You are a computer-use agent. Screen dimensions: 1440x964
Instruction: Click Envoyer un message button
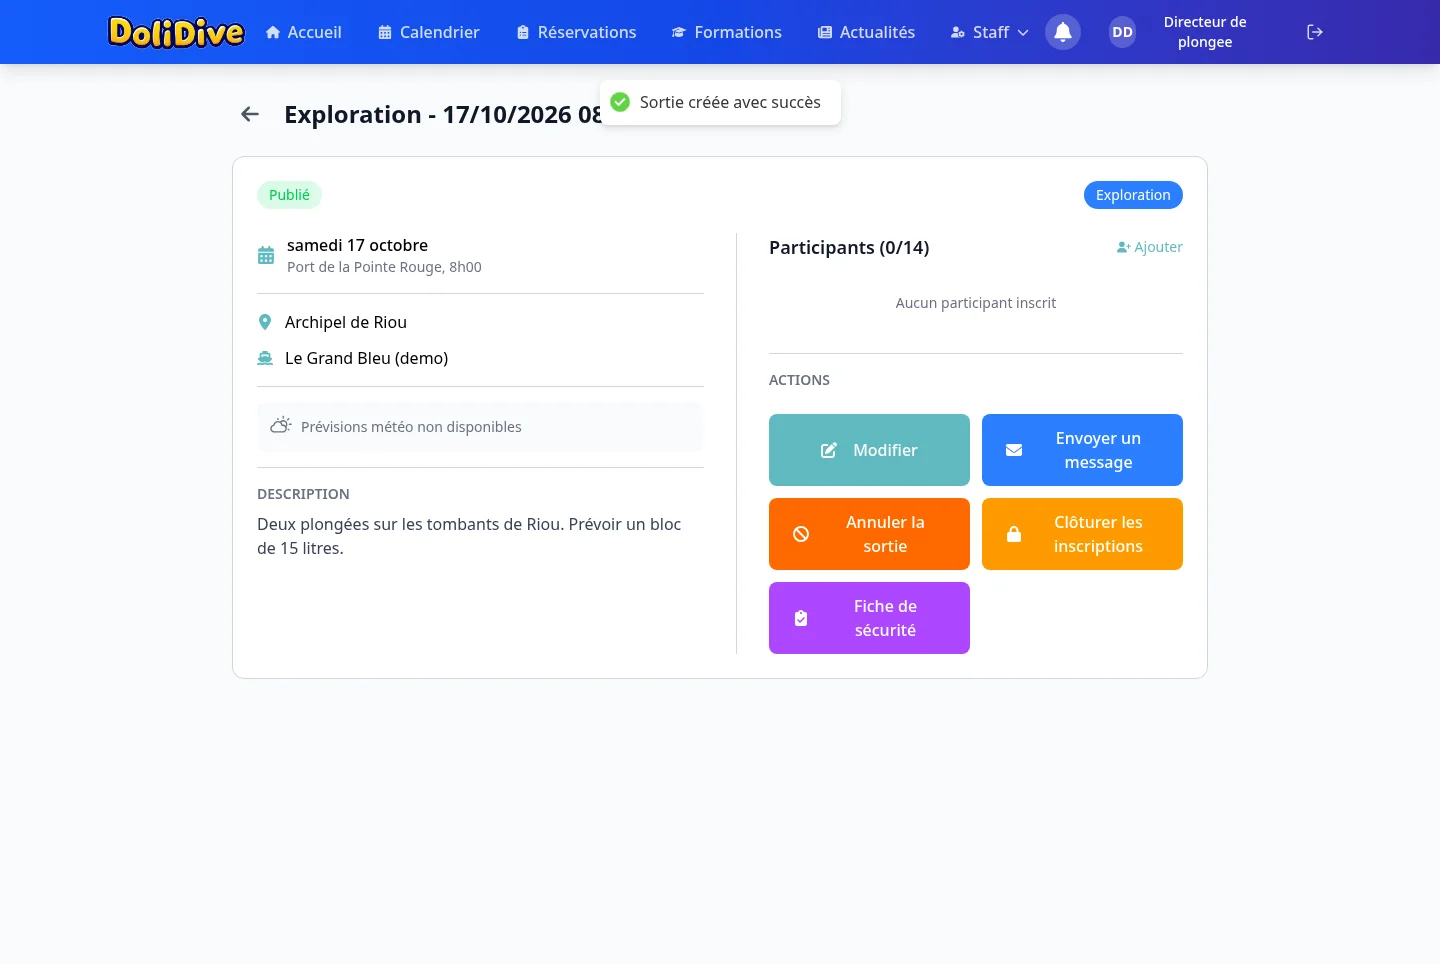pos(1082,450)
